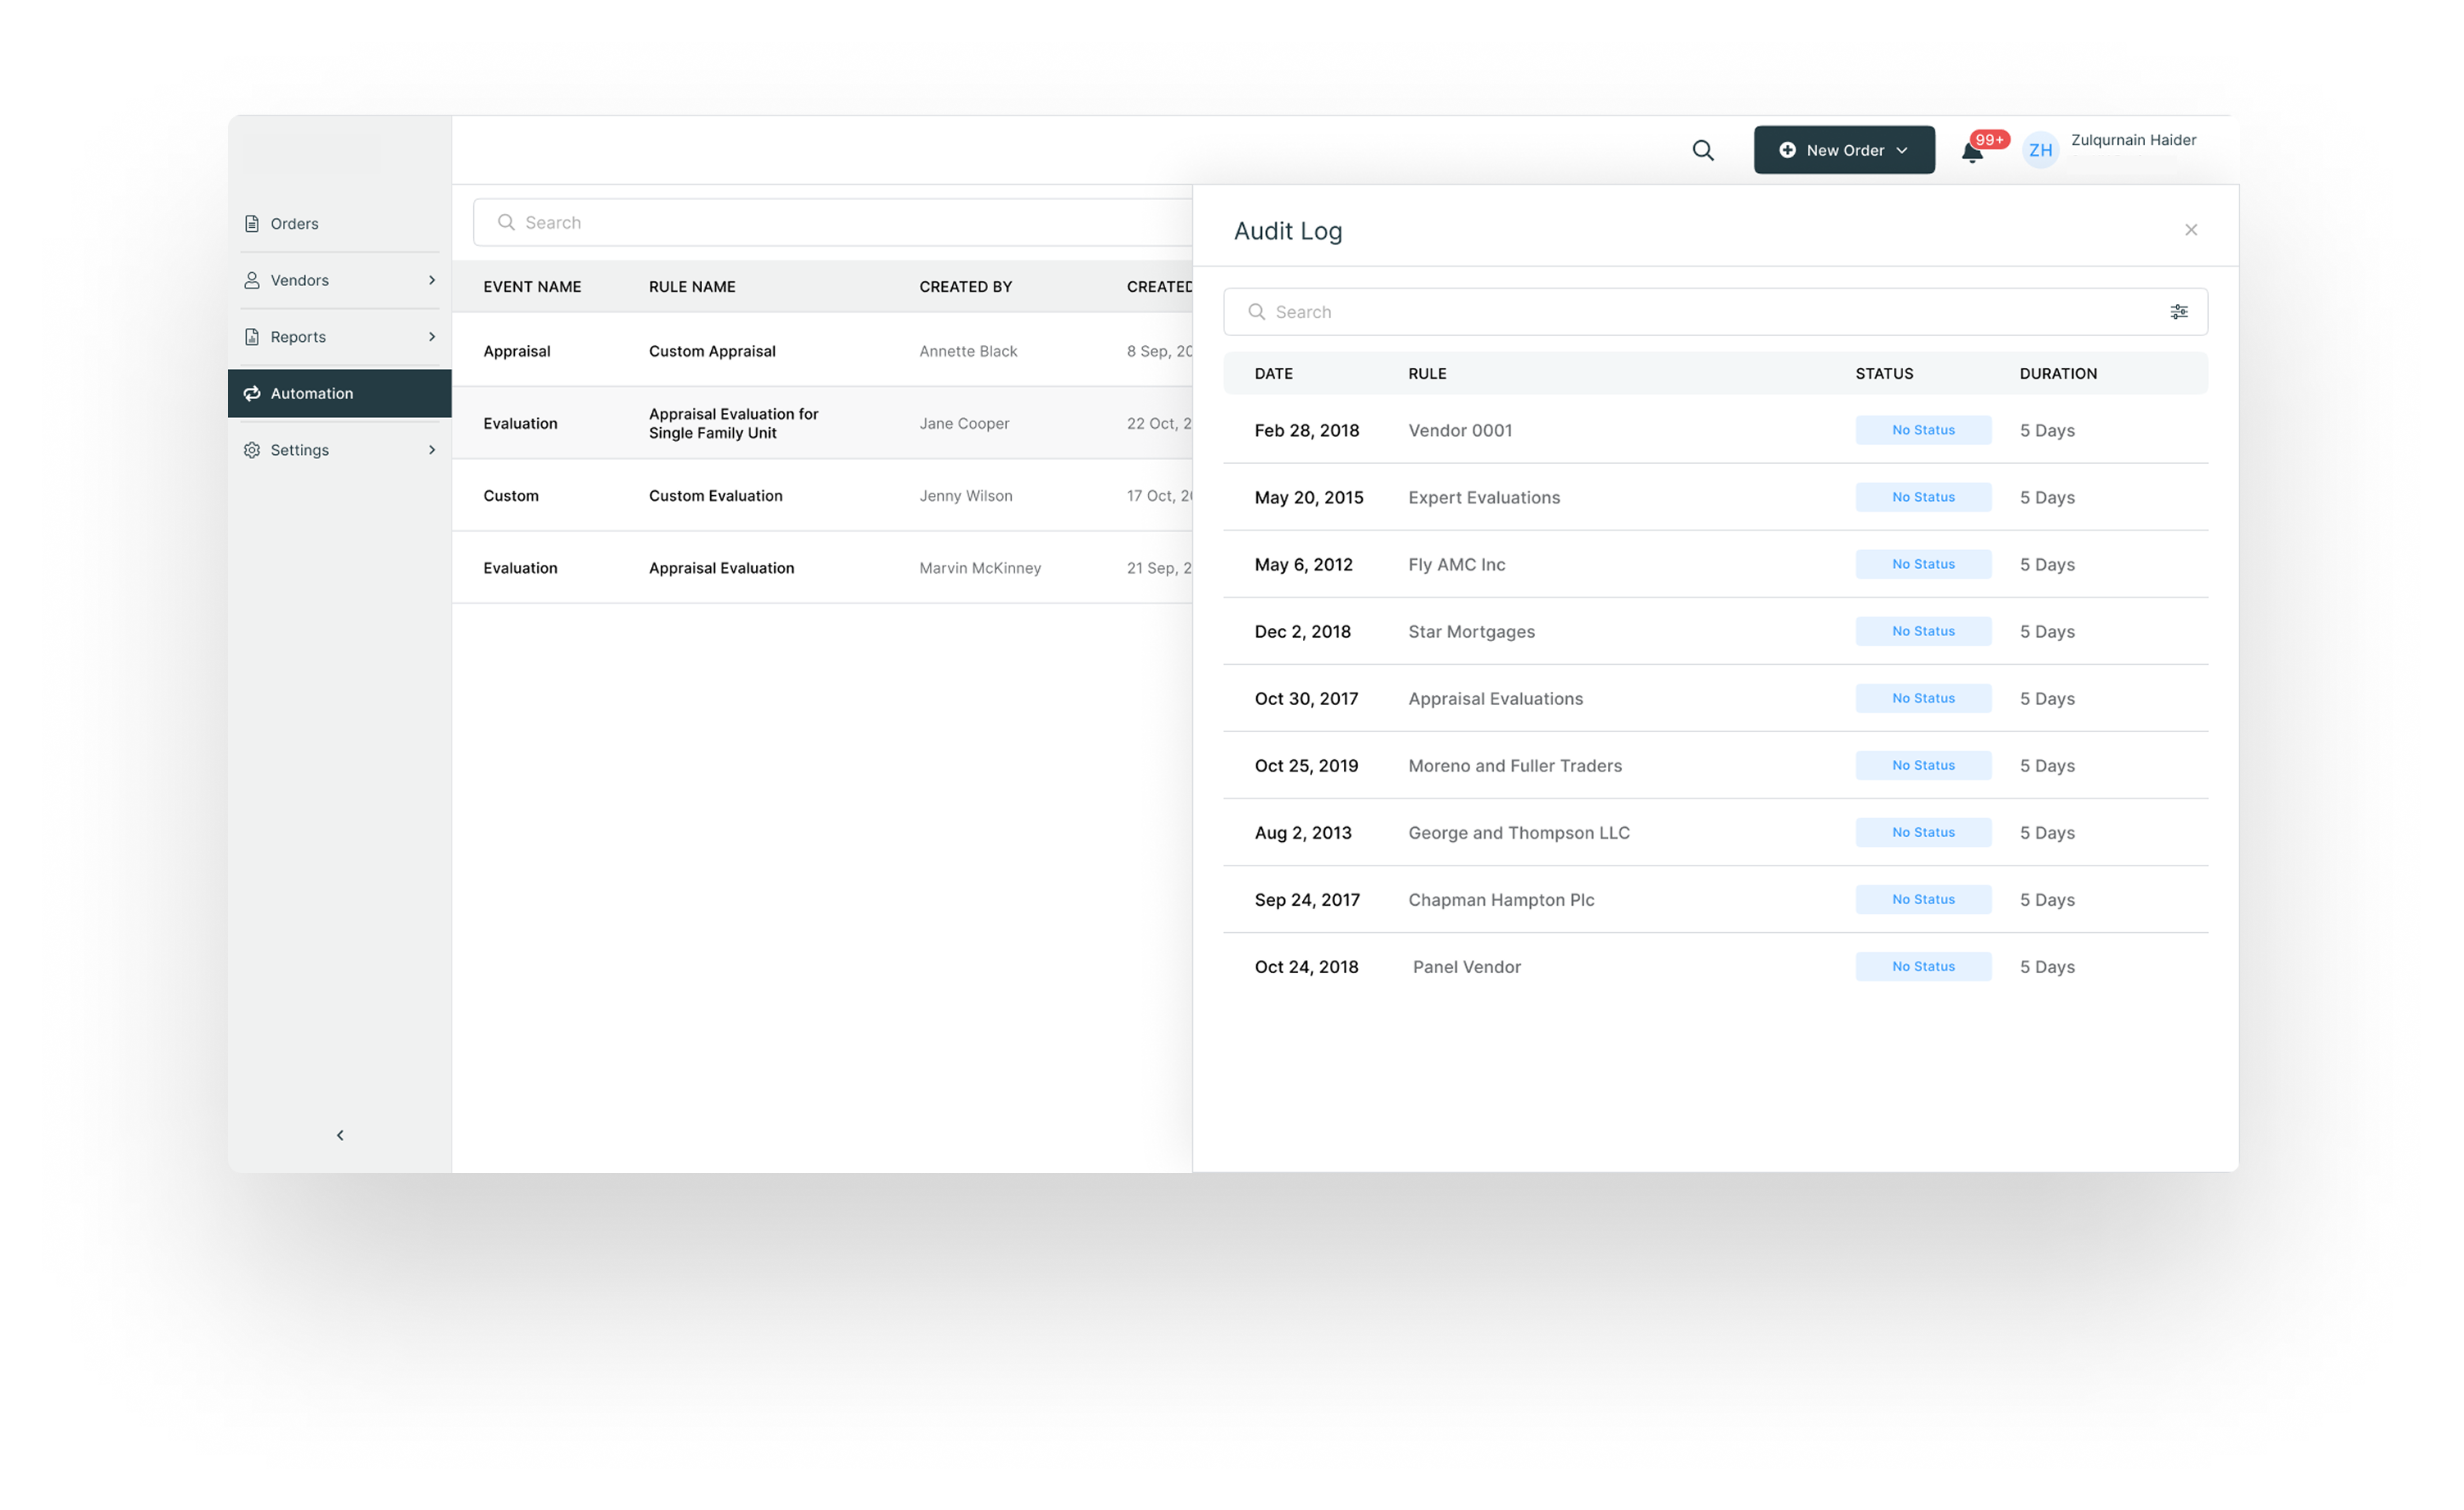Open the Orders menu item
Screen dimensions: 2464x1510
(339, 224)
